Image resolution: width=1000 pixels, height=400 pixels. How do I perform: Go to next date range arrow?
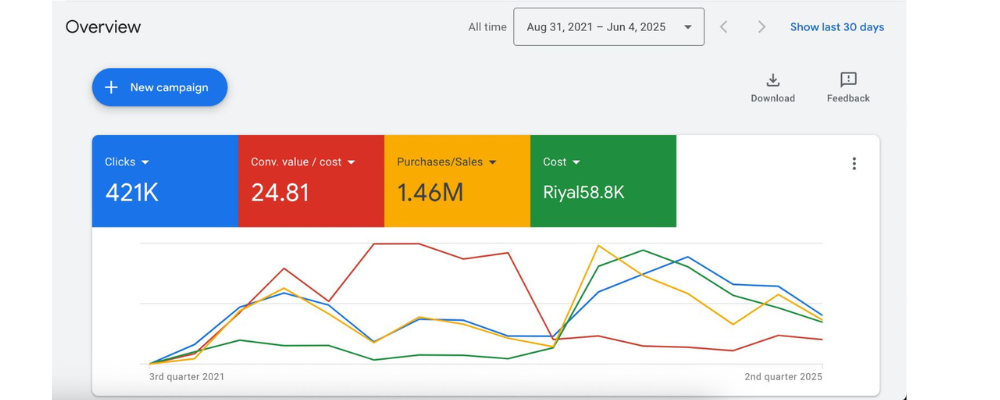[x=762, y=27]
